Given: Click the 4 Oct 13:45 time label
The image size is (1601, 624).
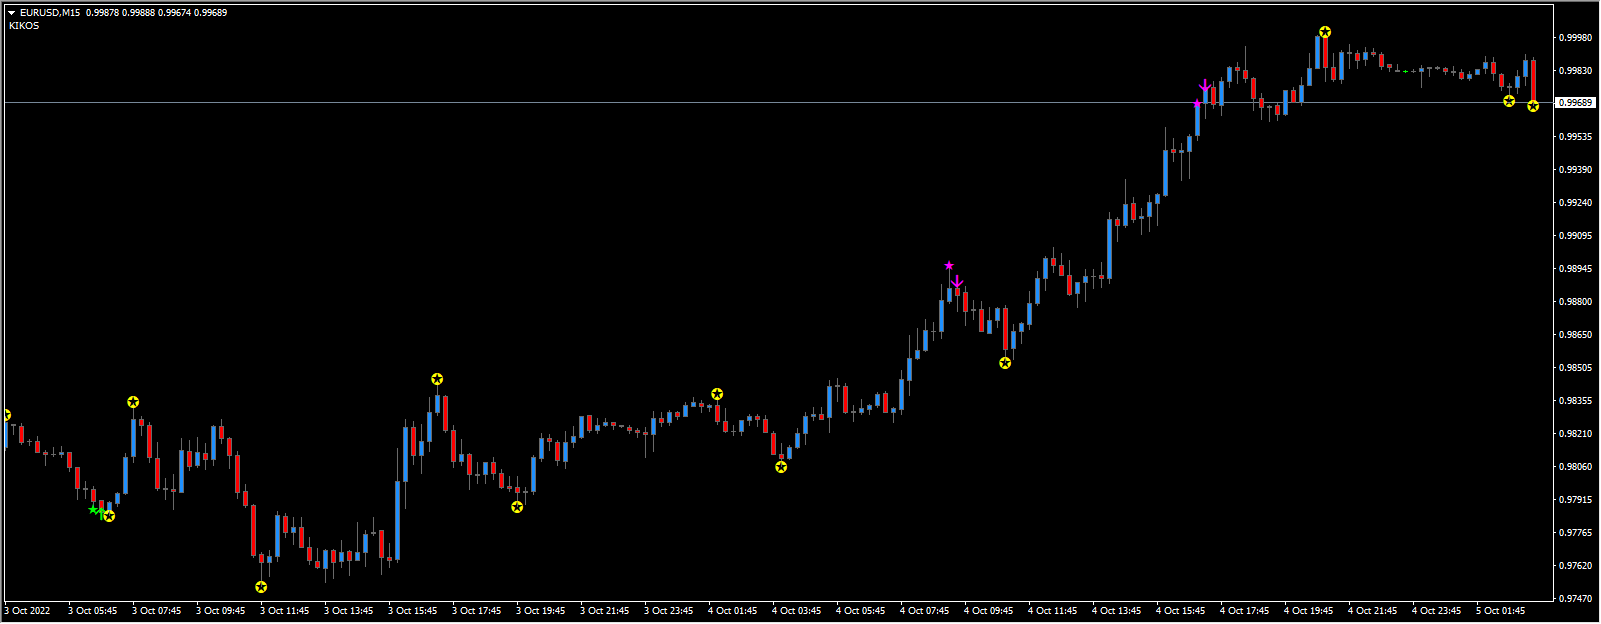Looking at the screenshot, I should pos(1116,611).
